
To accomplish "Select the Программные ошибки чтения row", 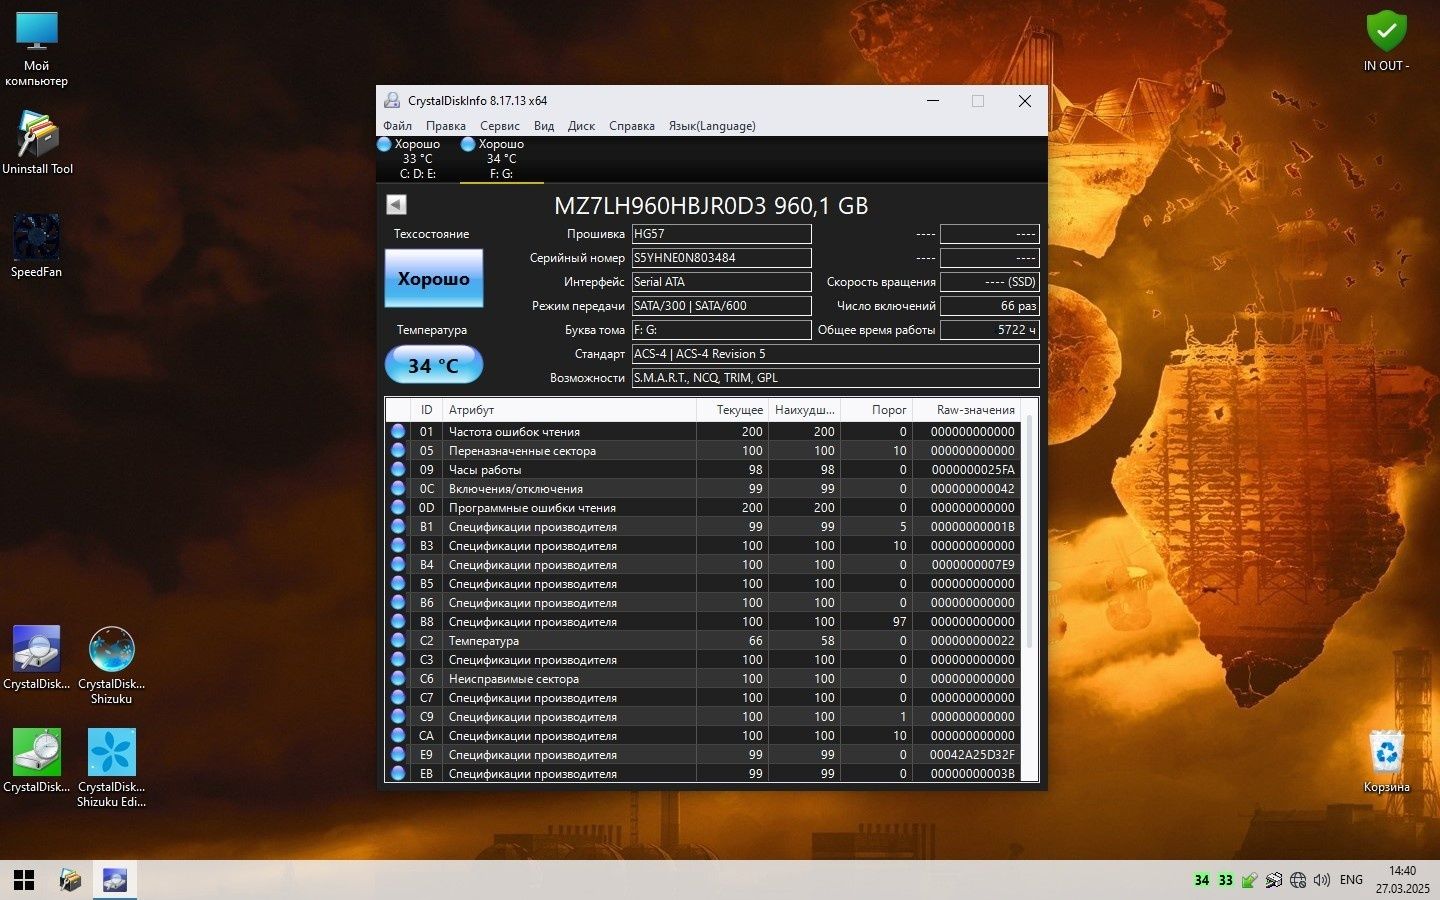I will tap(703, 508).
